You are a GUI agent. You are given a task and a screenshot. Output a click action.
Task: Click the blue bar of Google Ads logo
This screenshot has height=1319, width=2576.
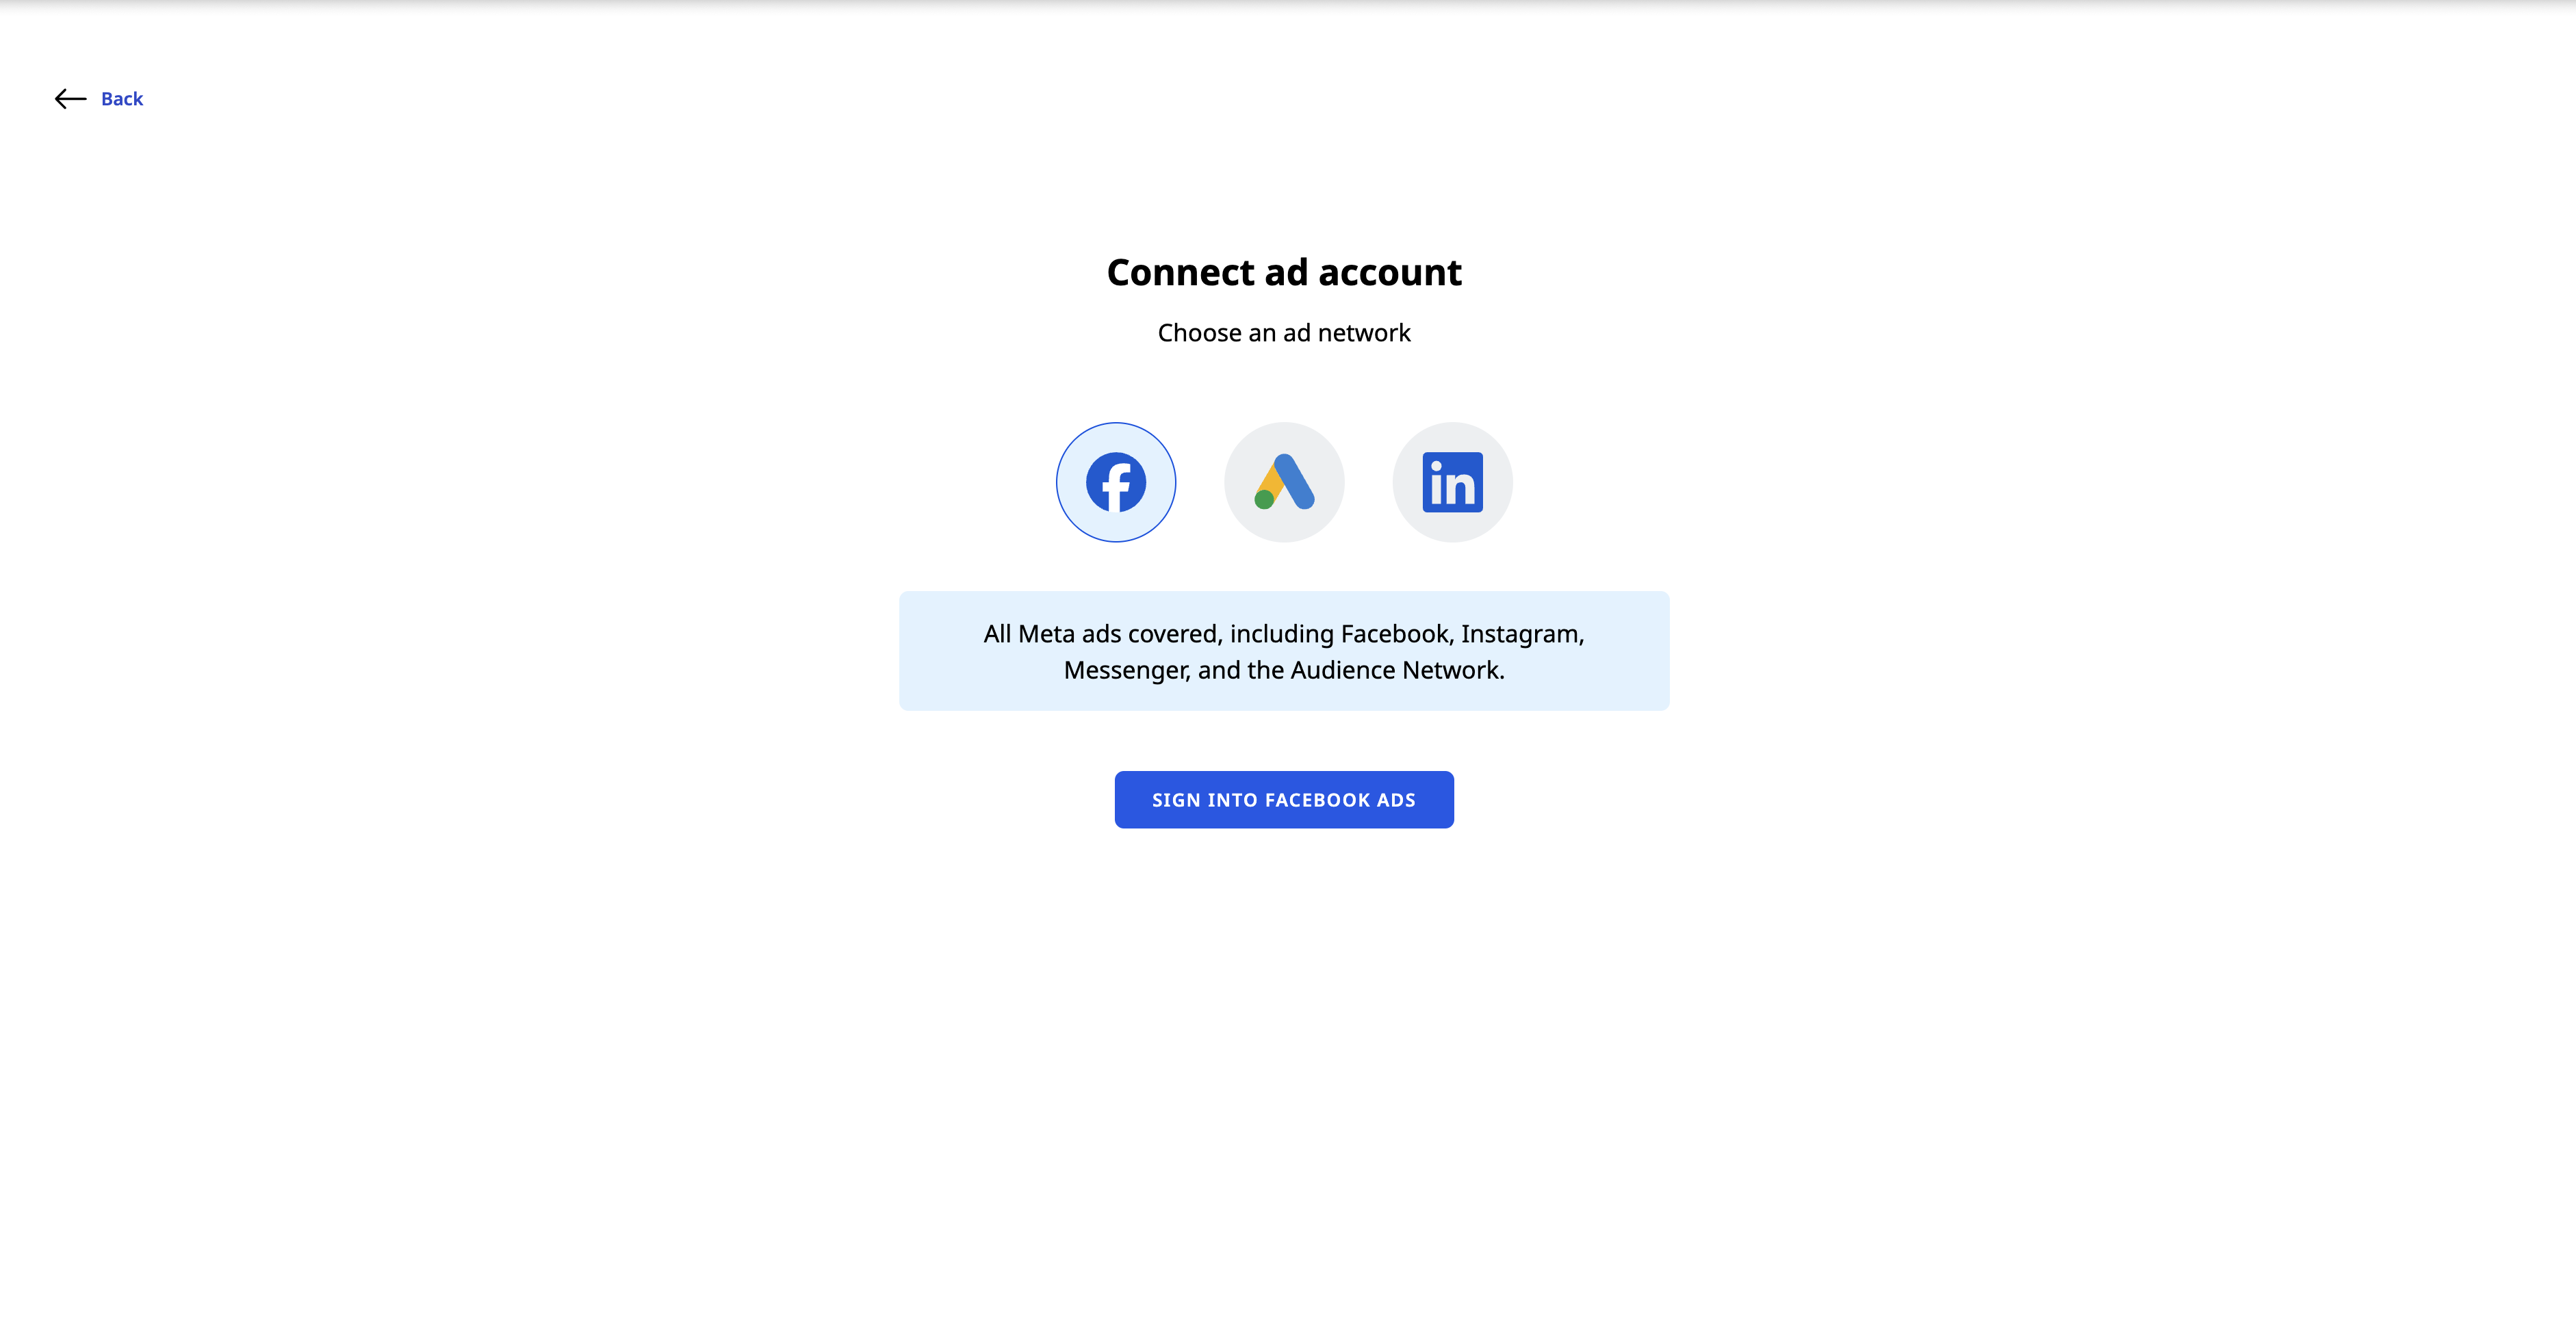tap(1295, 481)
